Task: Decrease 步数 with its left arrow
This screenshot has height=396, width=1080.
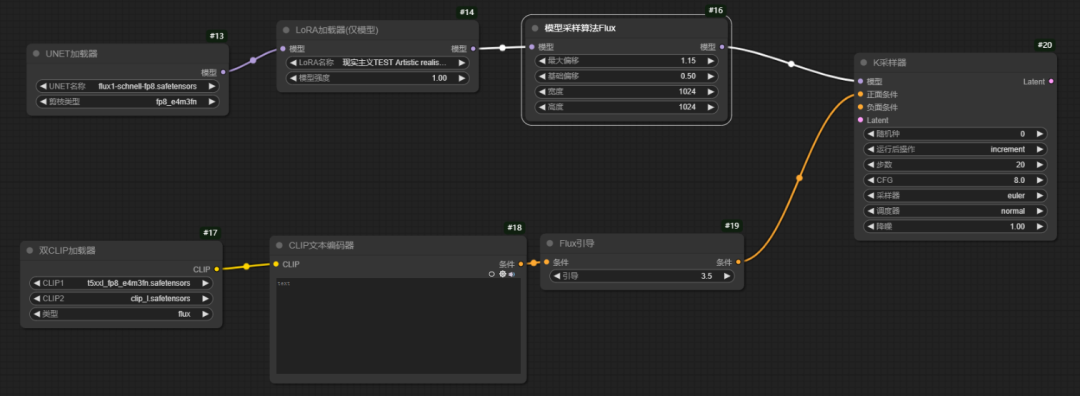Action: tap(870, 165)
